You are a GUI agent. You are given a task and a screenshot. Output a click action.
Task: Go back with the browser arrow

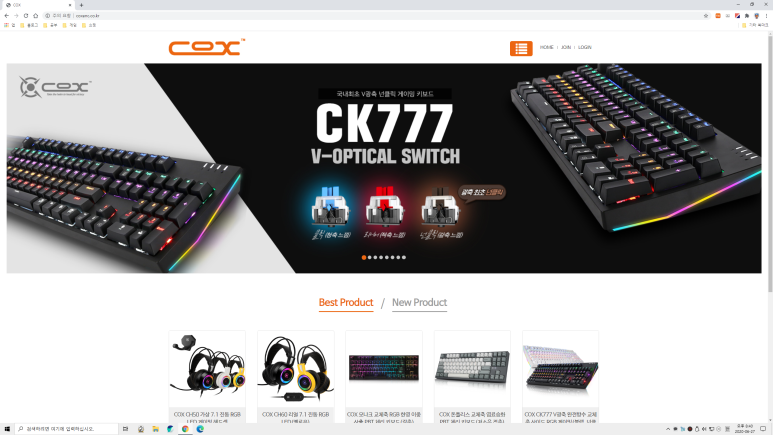point(6,16)
